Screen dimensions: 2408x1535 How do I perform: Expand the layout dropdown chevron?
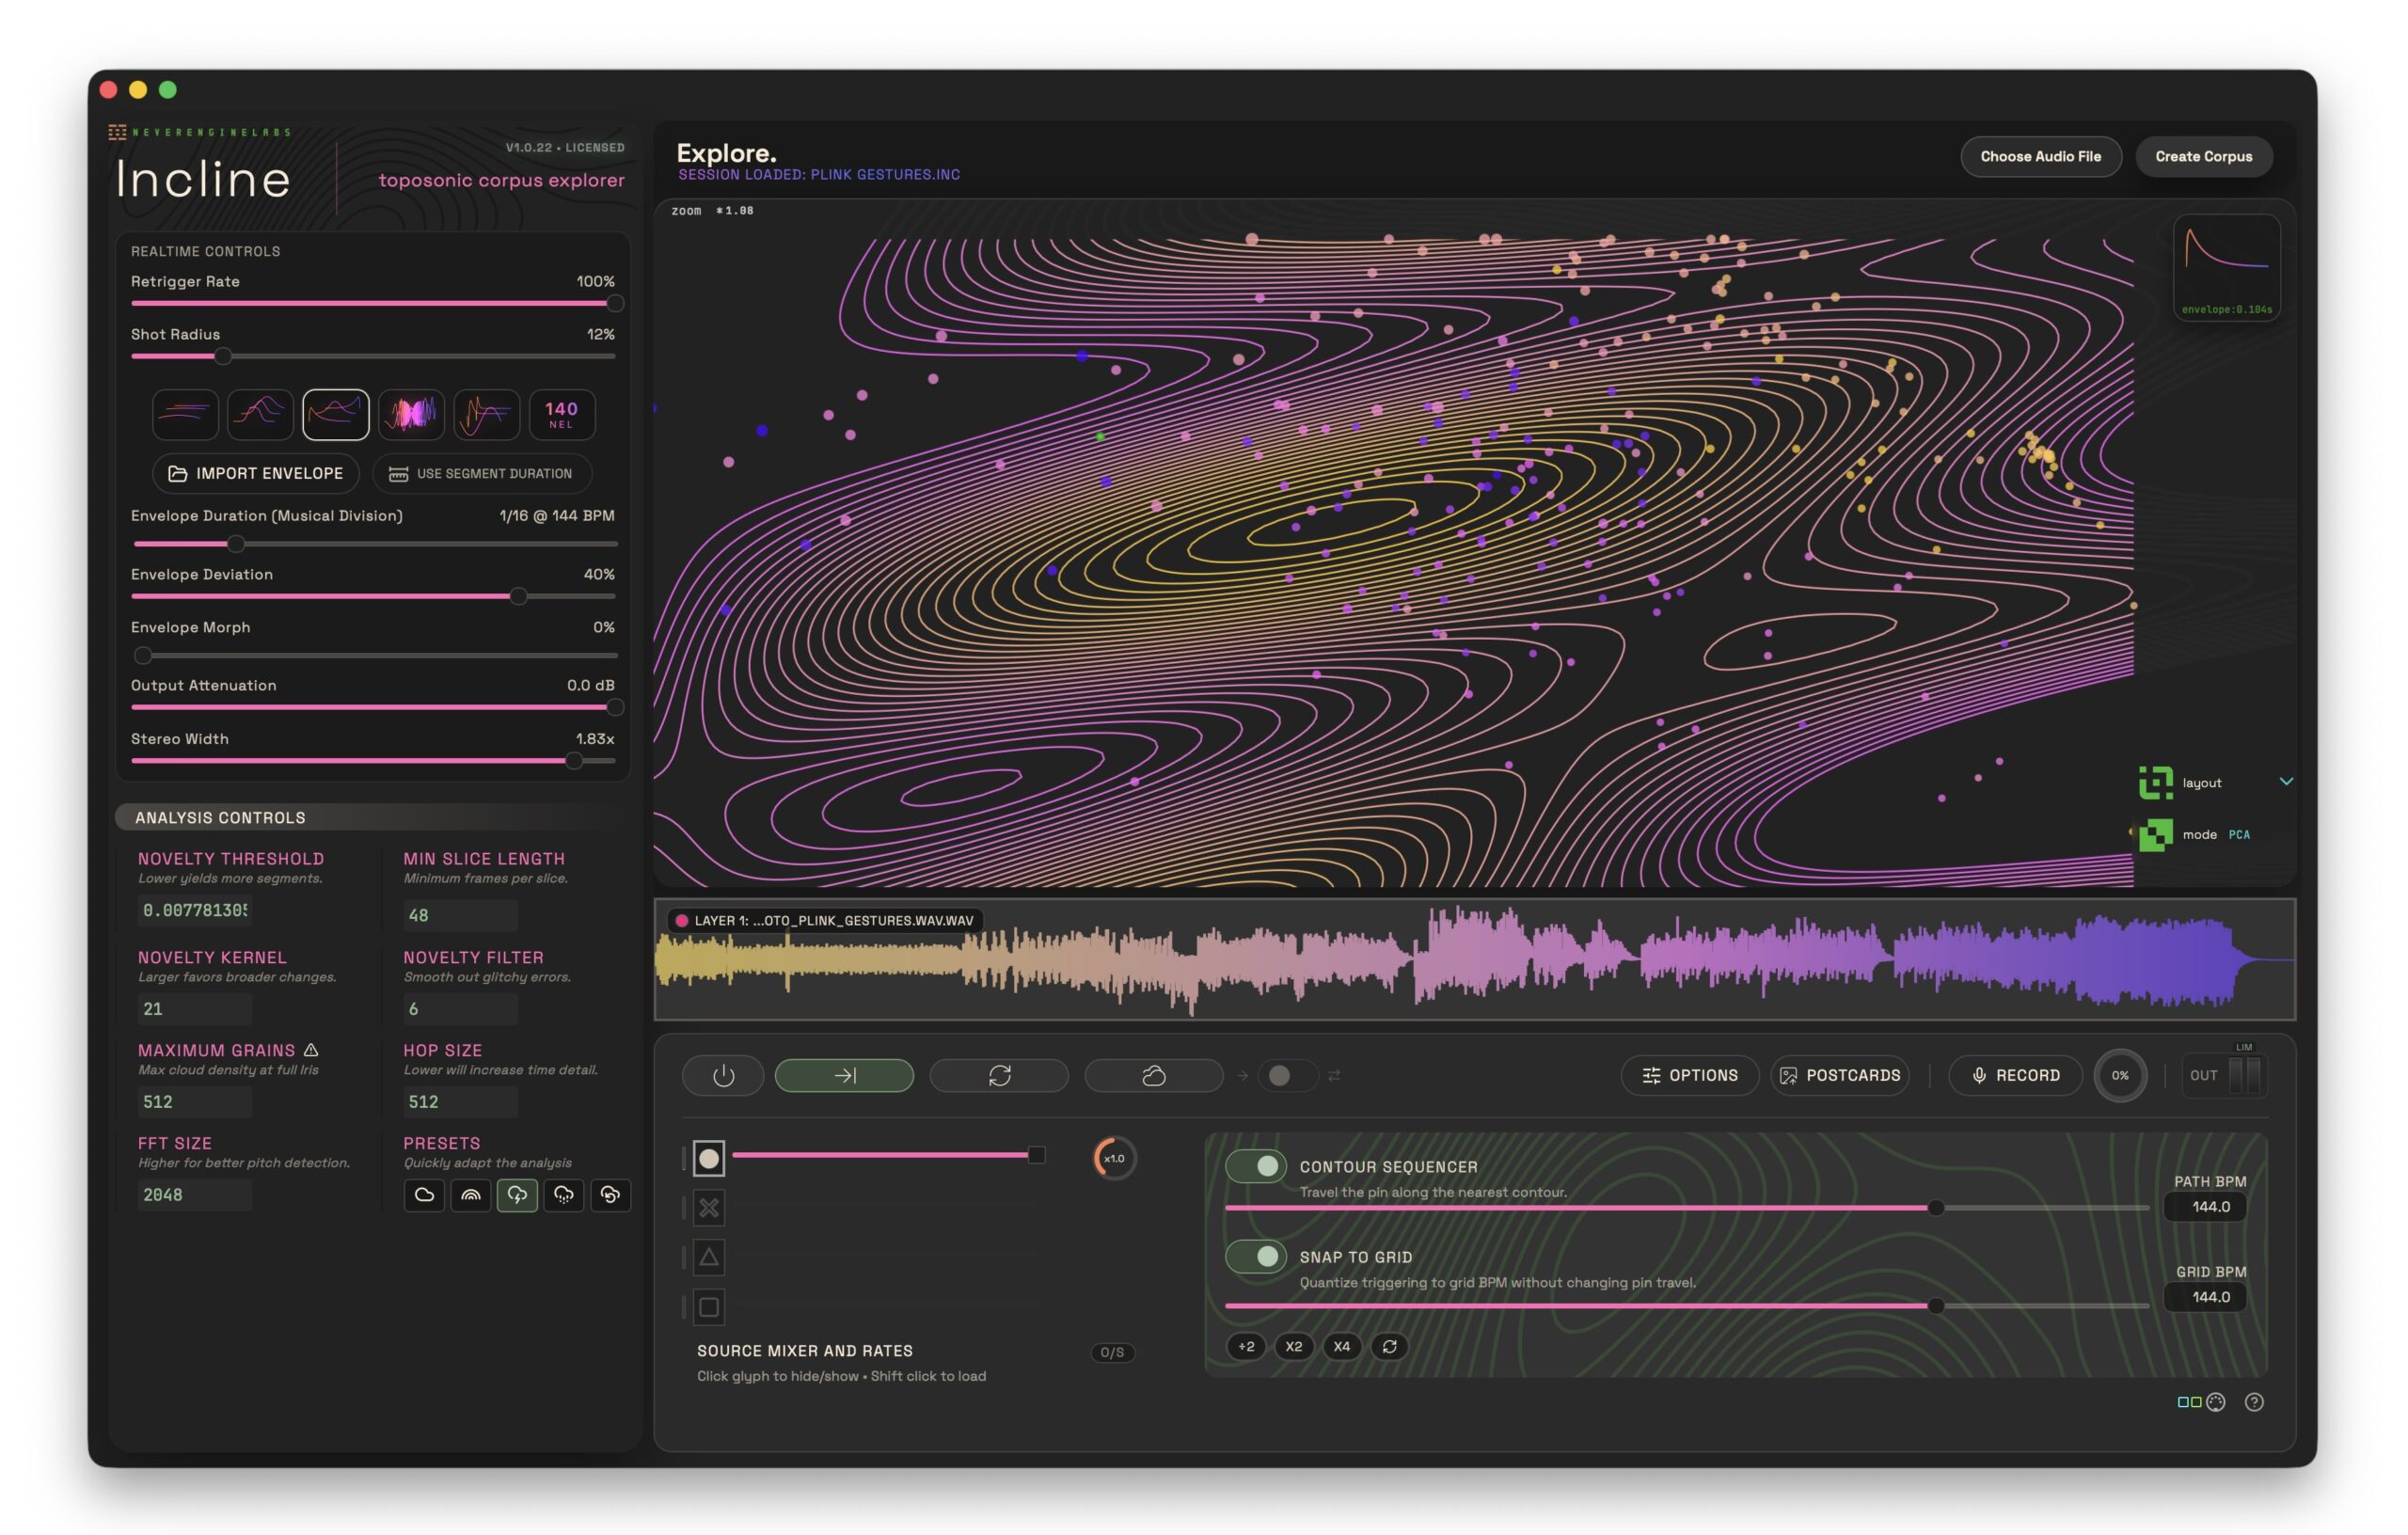click(x=2286, y=781)
